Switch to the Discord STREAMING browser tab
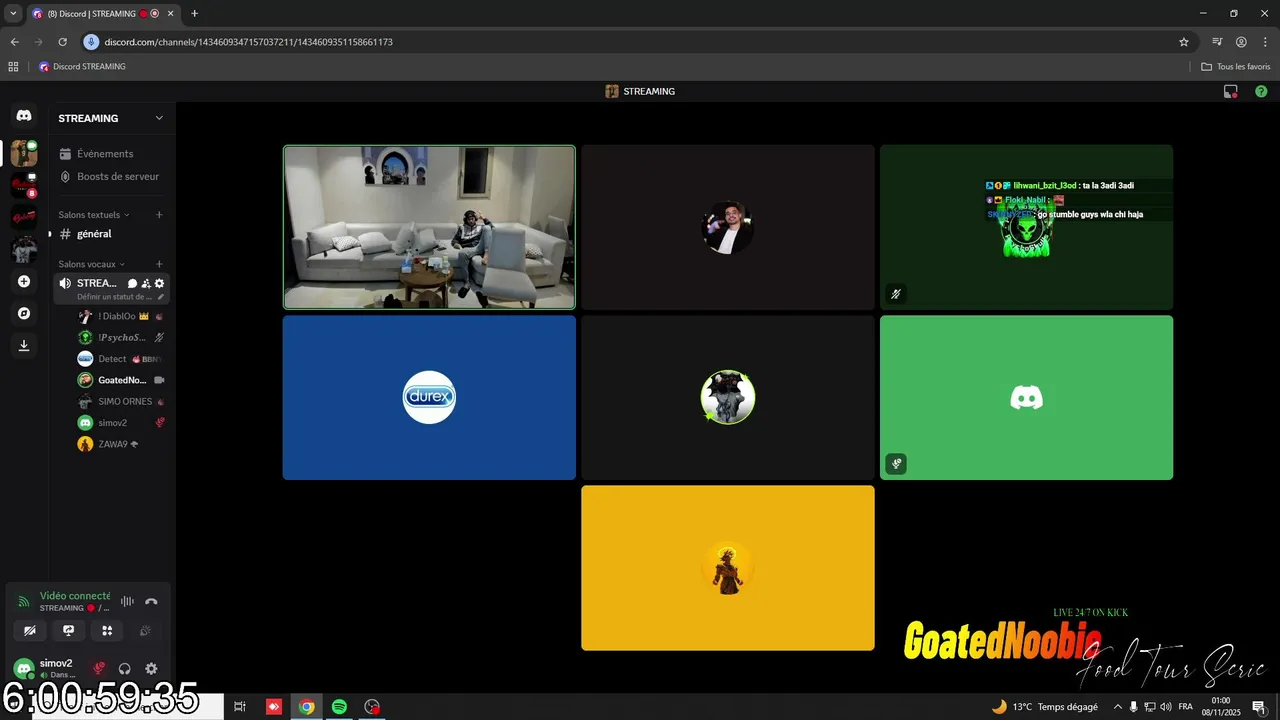The width and height of the screenshot is (1280, 720). click(x=102, y=14)
